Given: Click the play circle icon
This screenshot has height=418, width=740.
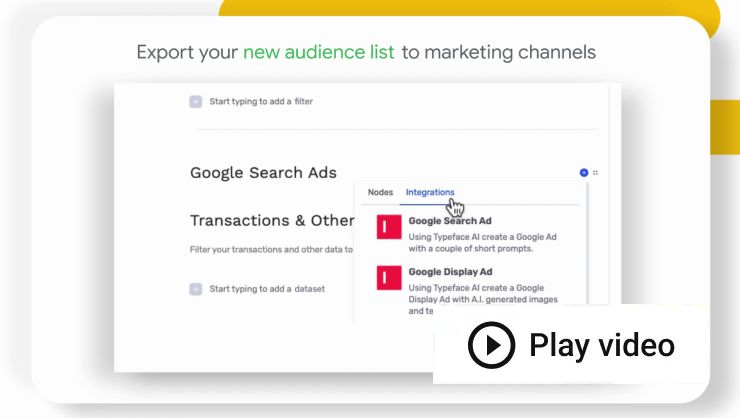Looking at the screenshot, I should point(491,345).
